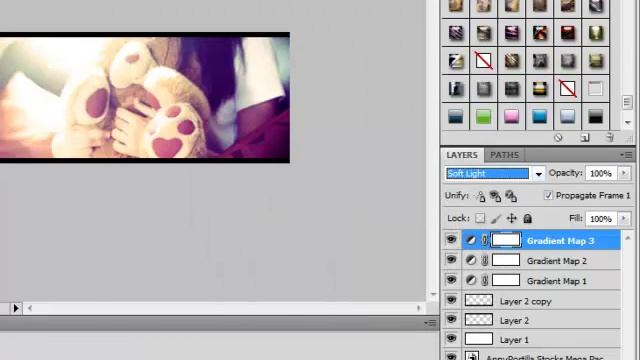Open the Layers panel options menu
The width and height of the screenshot is (640, 360).
(626, 155)
